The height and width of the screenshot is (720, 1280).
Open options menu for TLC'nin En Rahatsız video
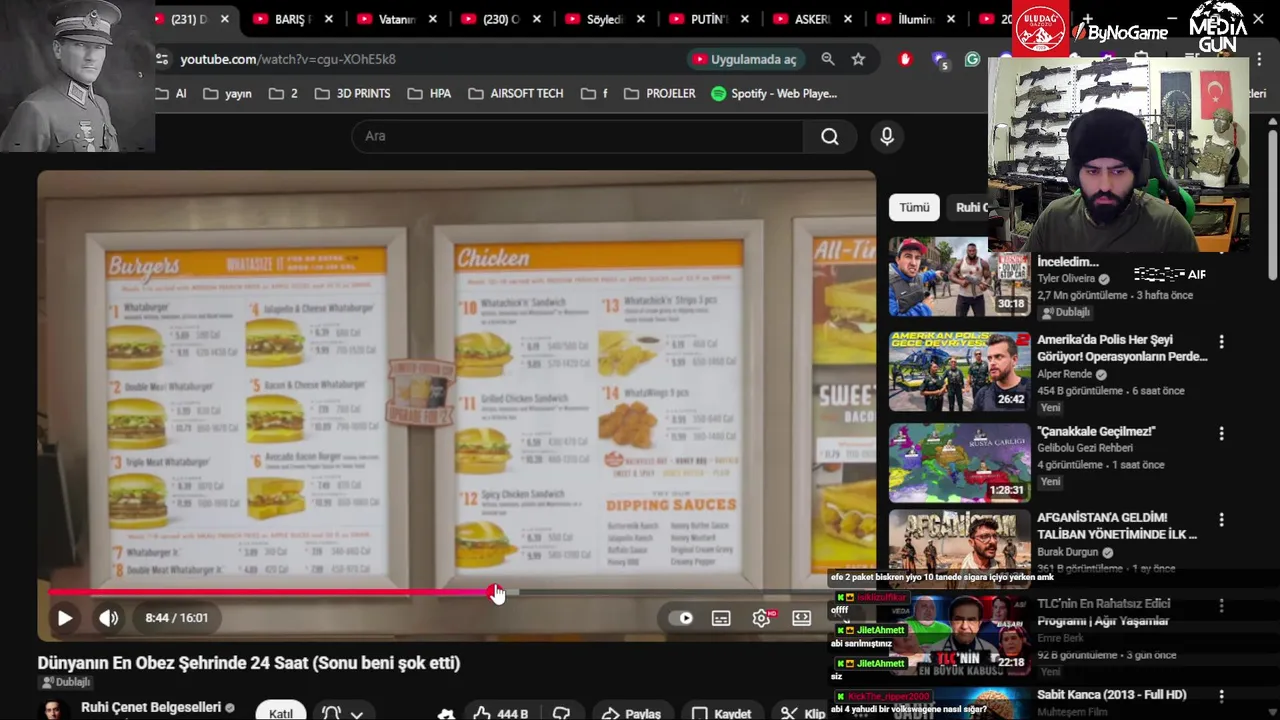point(1221,606)
